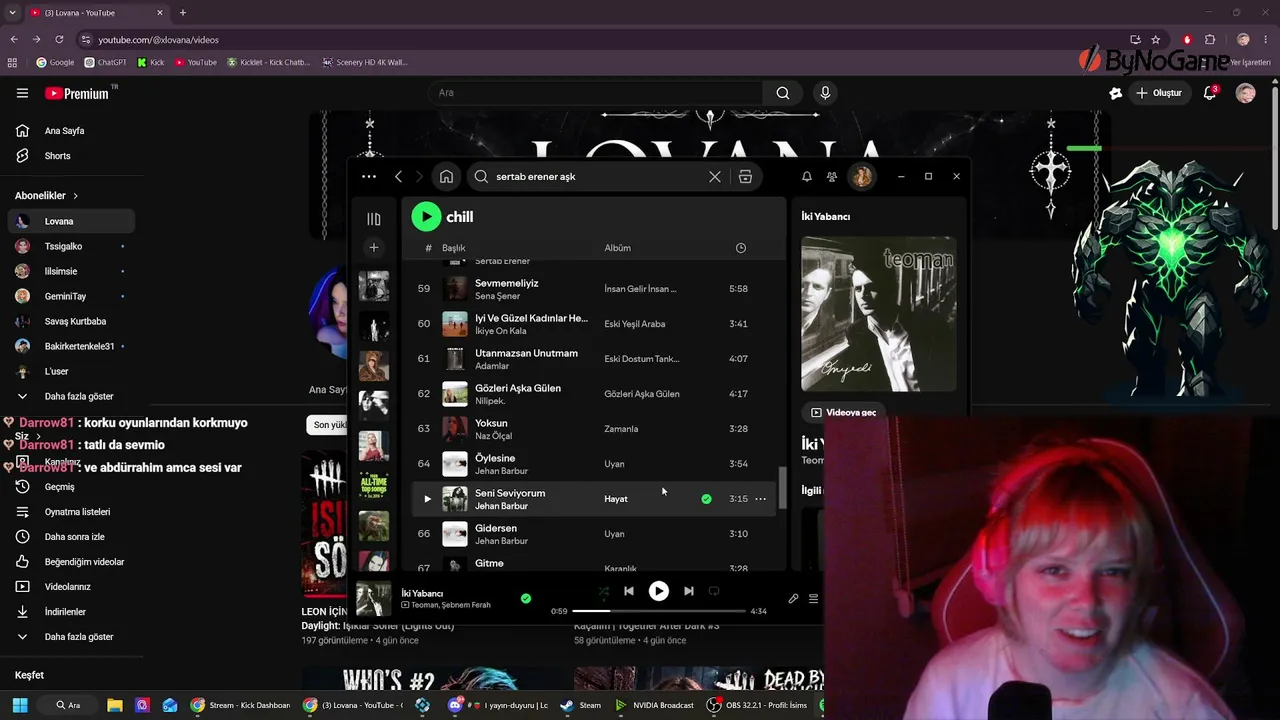1280x720 pixels.
Task: Open Spotify's notification bell
Action: tap(807, 177)
